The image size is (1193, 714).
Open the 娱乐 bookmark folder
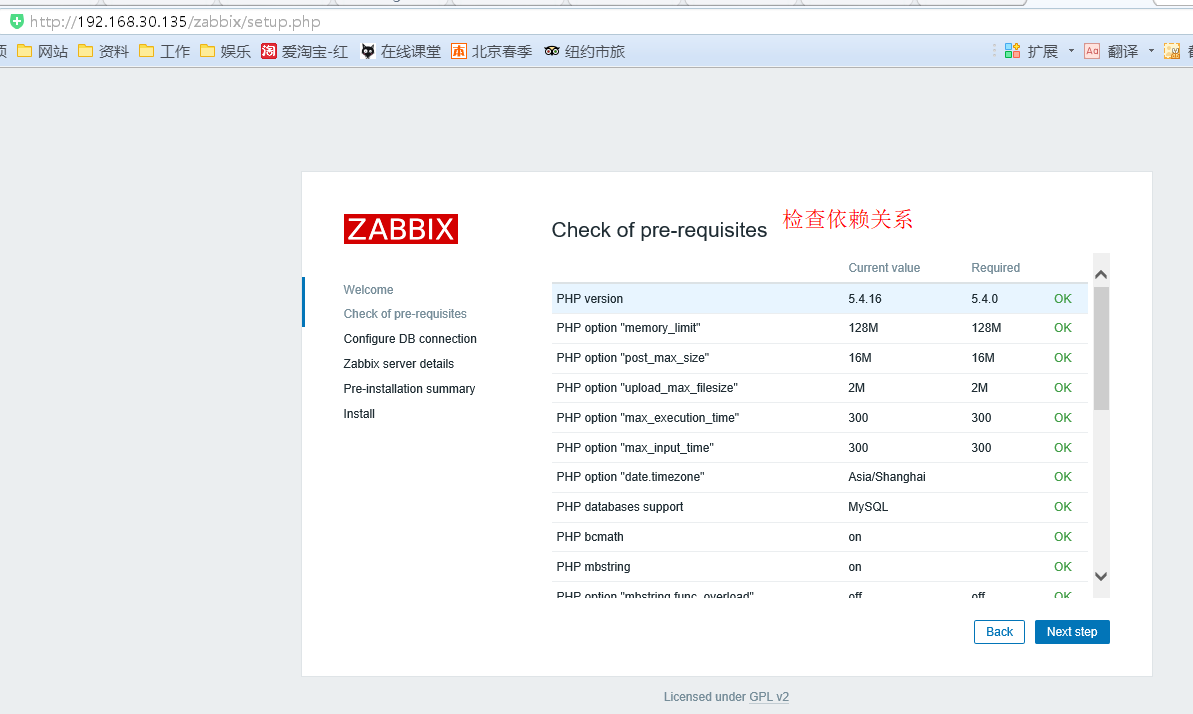[225, 51]
